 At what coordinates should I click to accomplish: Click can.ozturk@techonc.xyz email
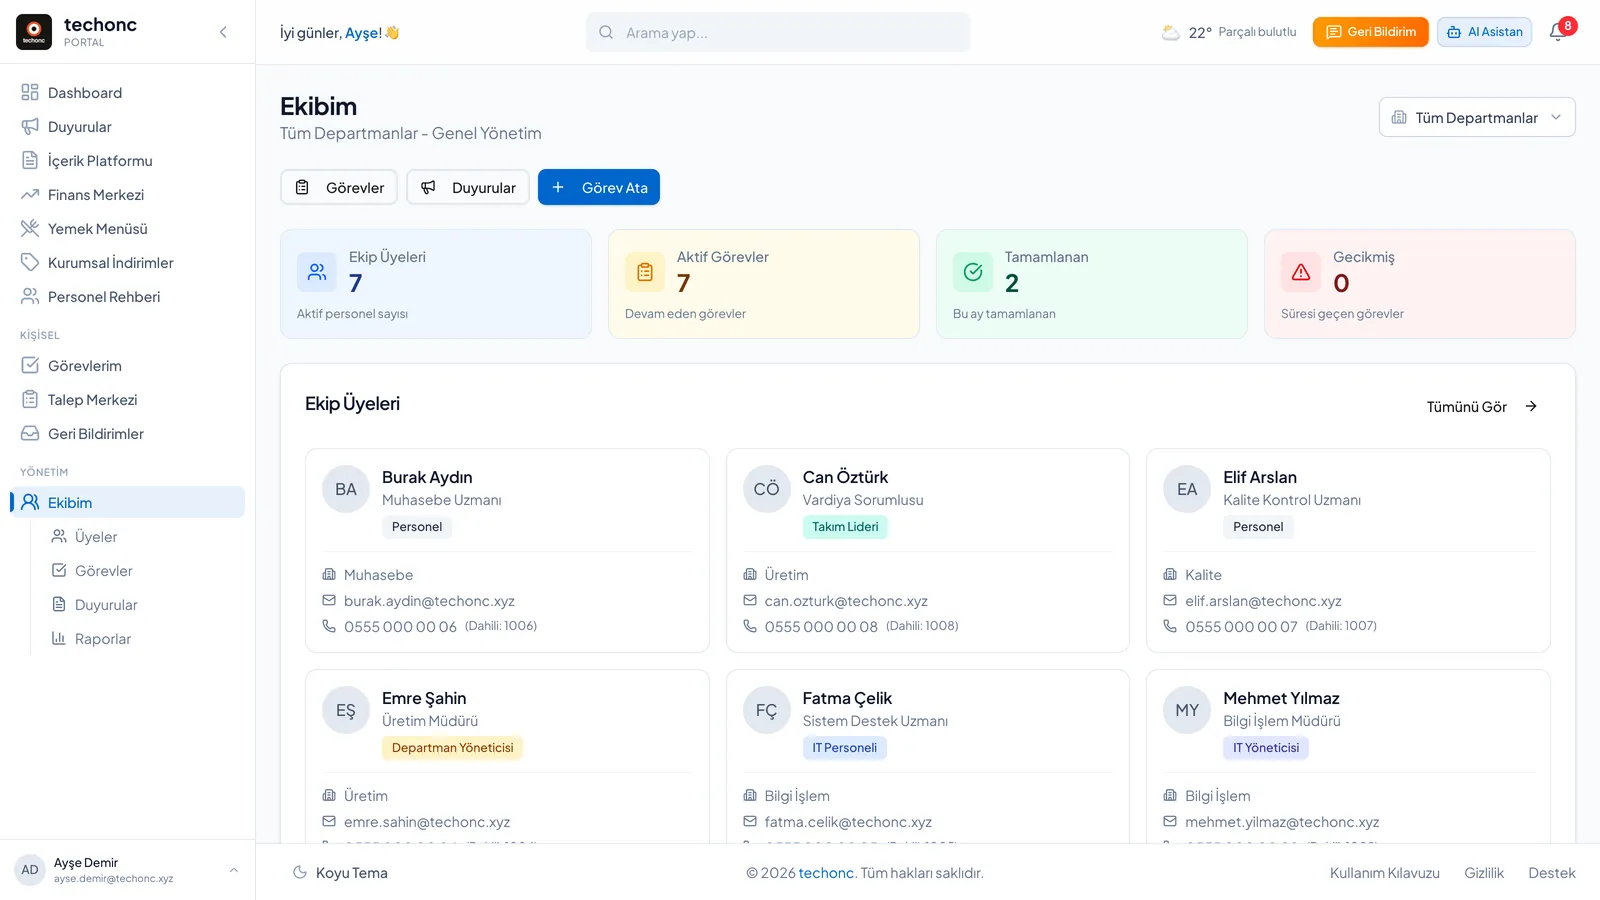(846, 601)
